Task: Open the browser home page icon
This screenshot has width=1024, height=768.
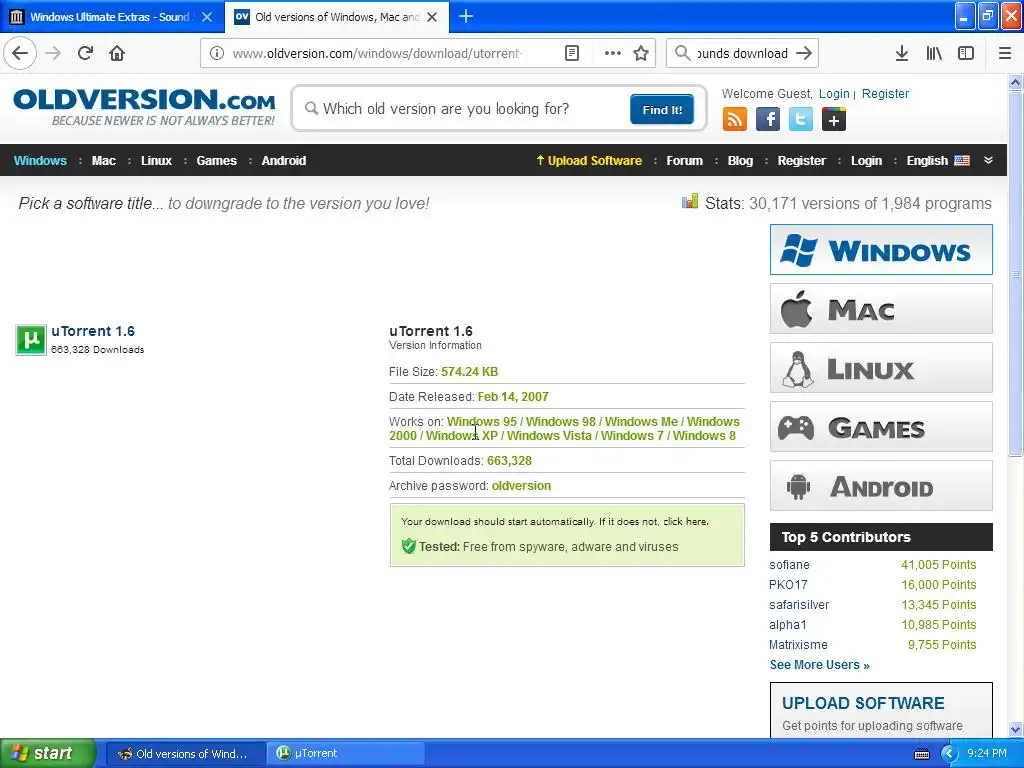Action: coord(117,54)
